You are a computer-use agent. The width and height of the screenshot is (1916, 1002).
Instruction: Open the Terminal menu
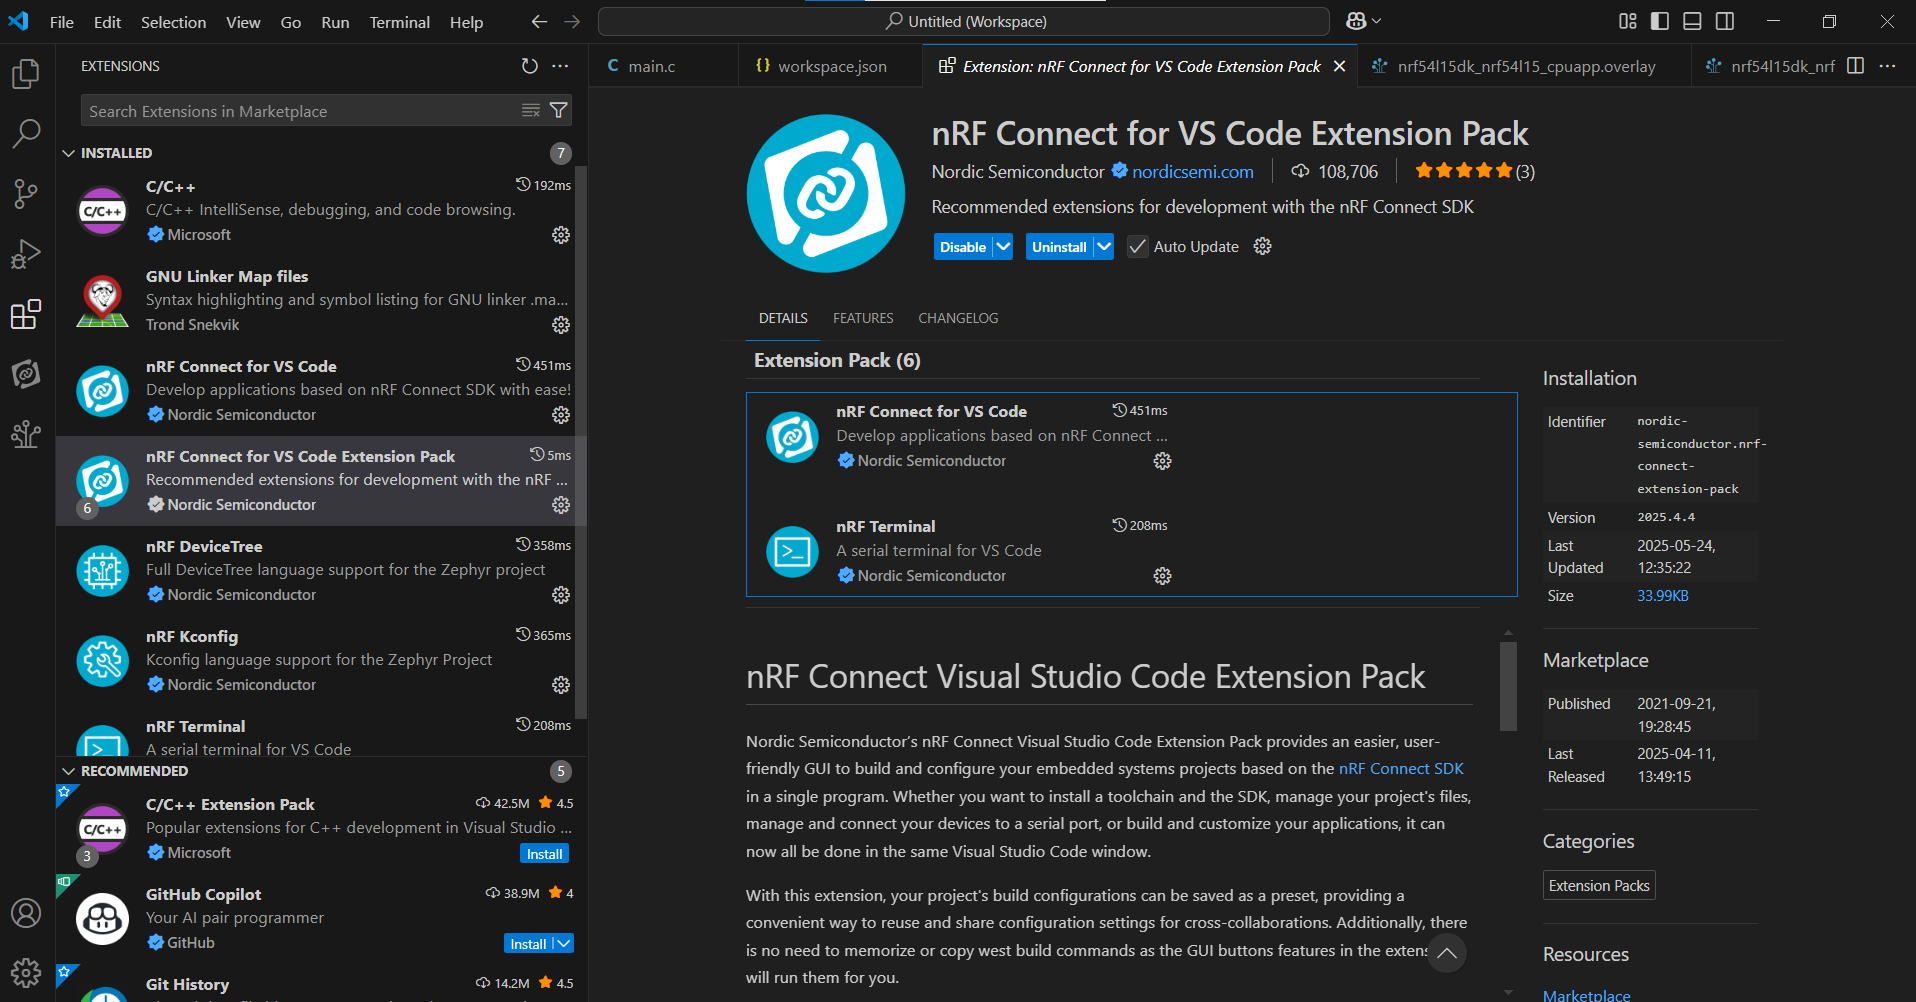[400, 22]
